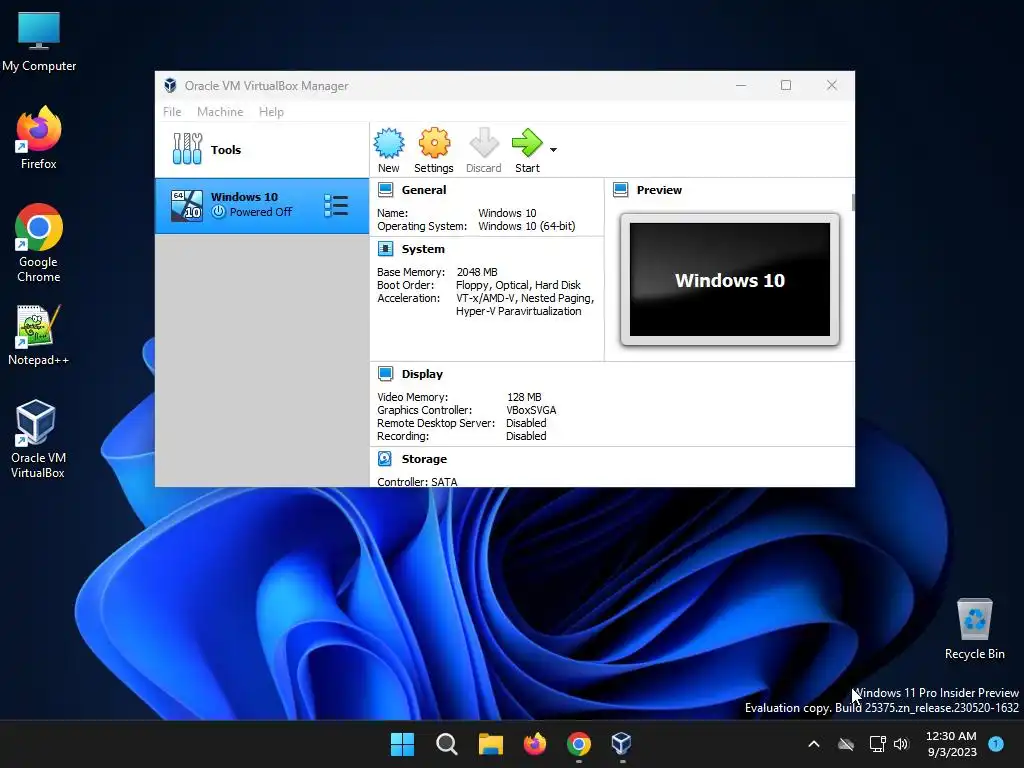
Task: Open Oracle VM VirtualBox desktop shortcut
Action: pos(37,440)
